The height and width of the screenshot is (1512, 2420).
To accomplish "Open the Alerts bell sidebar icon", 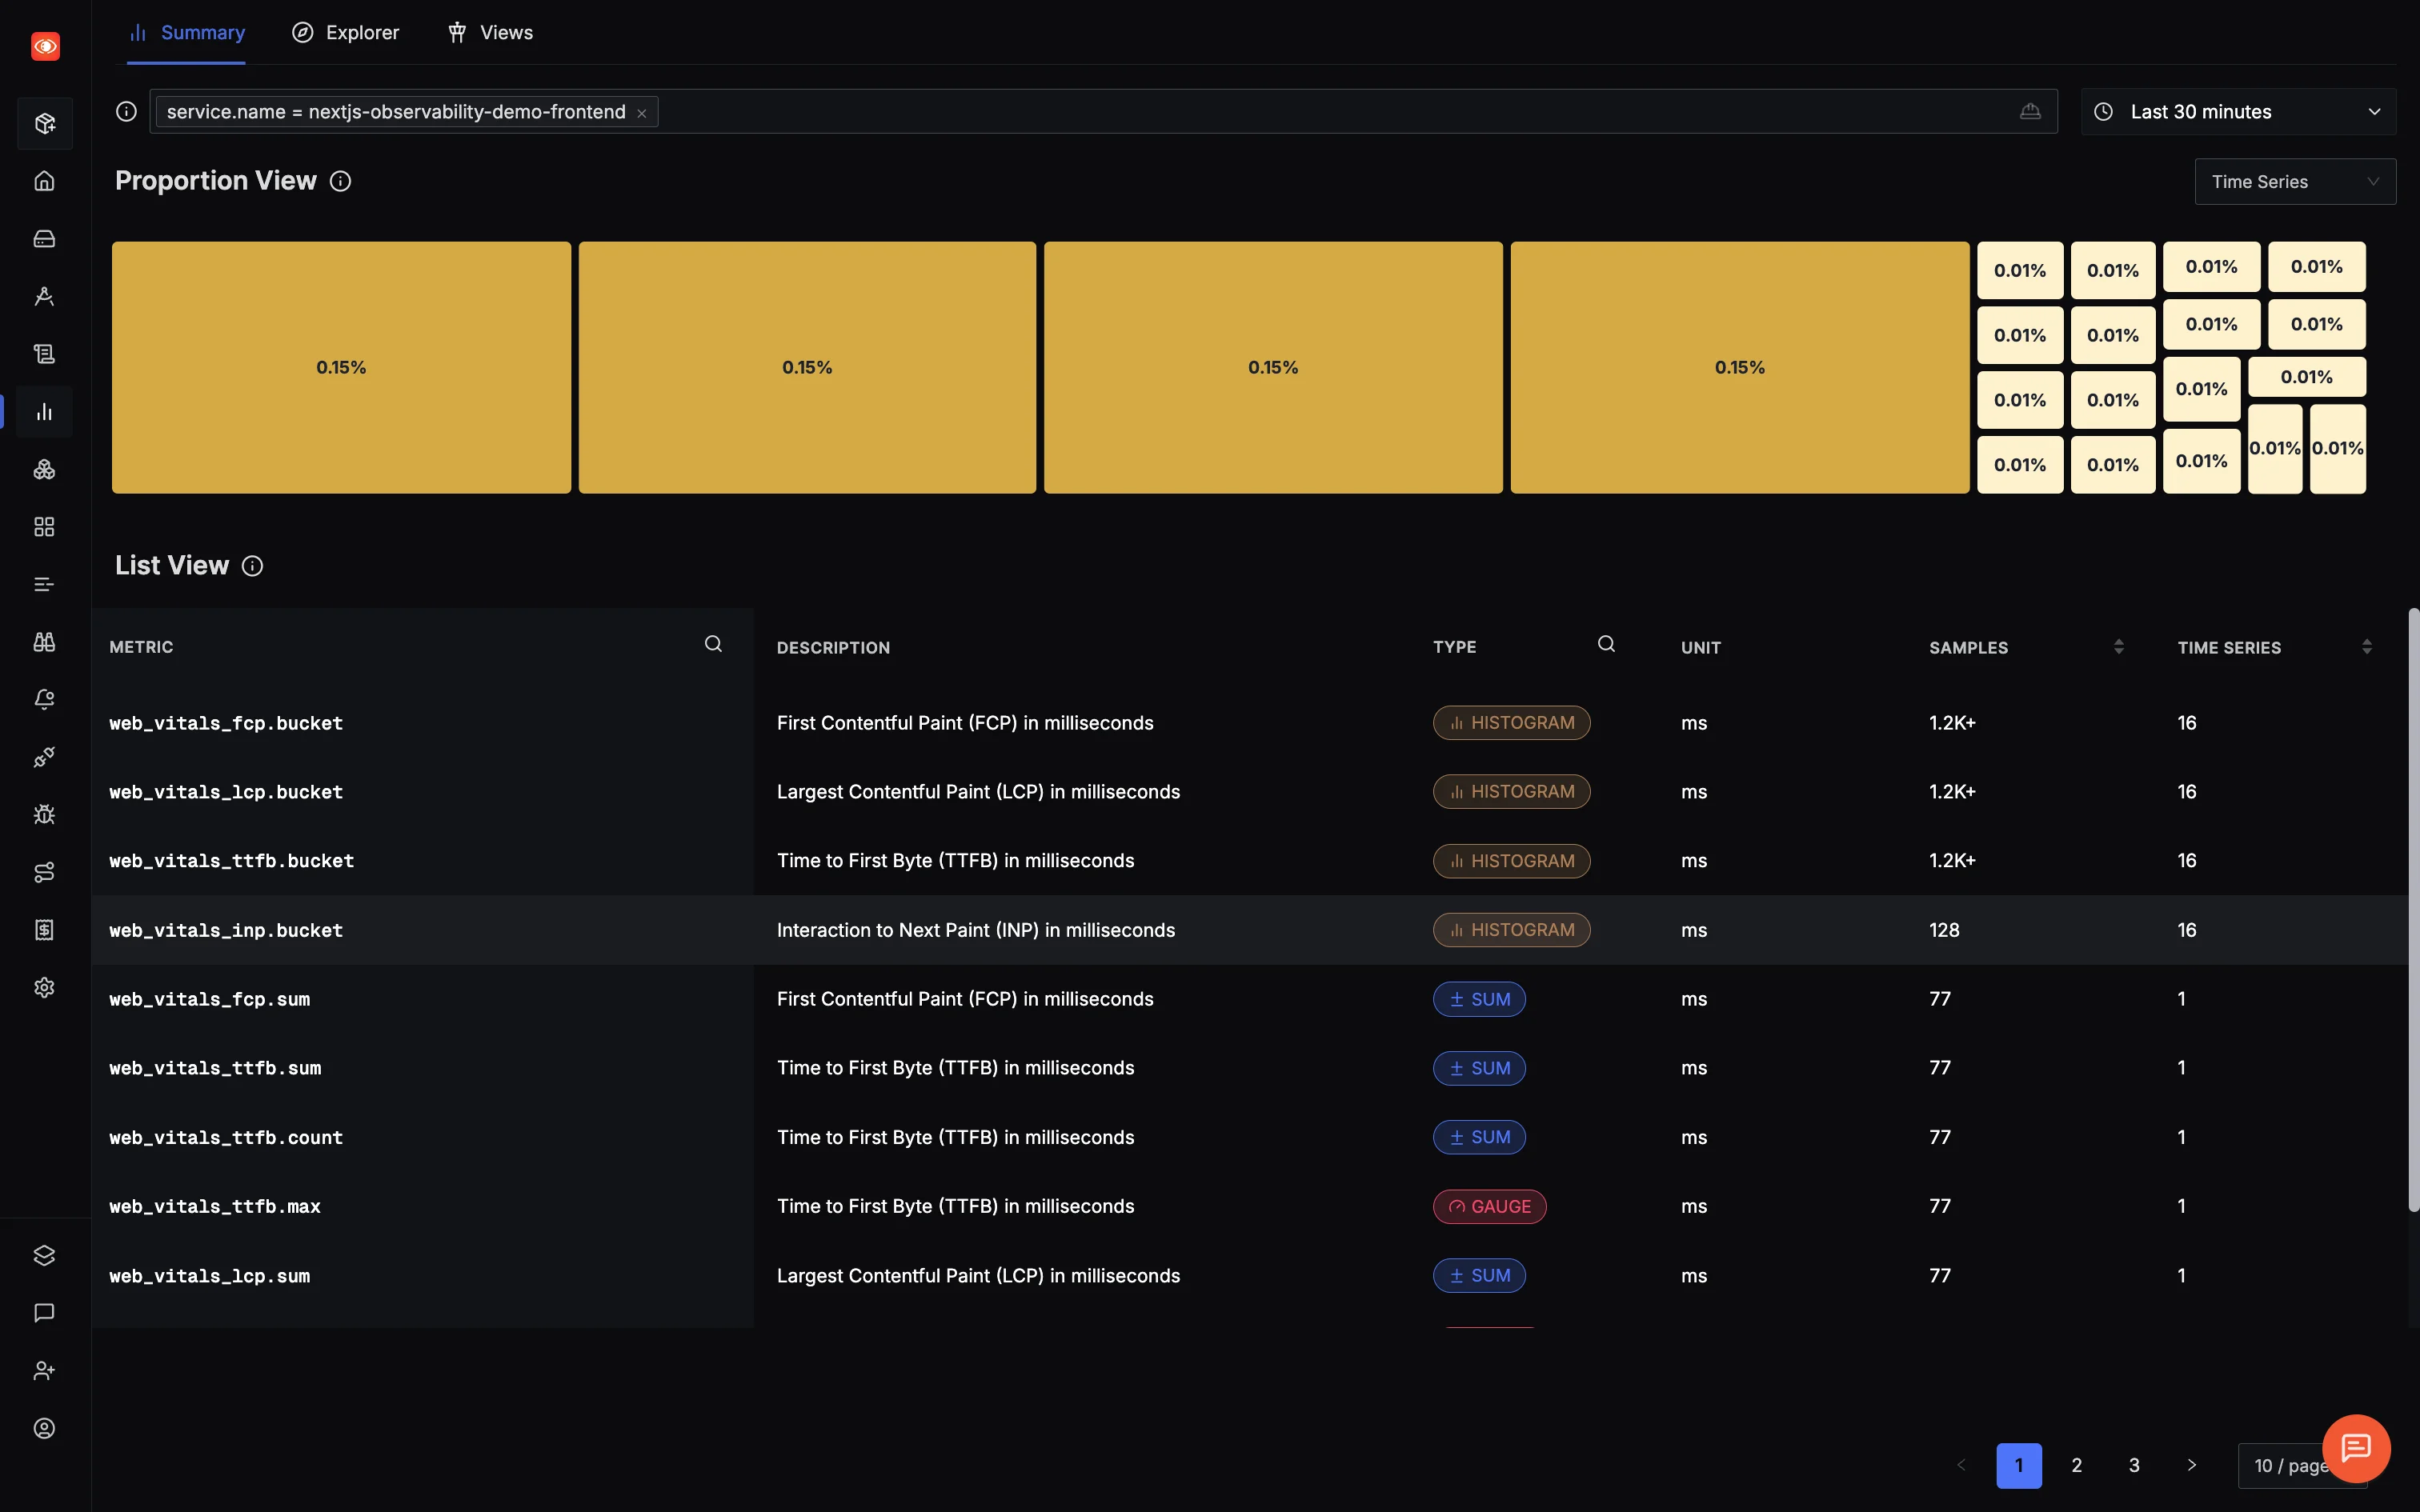I will 44,699.
